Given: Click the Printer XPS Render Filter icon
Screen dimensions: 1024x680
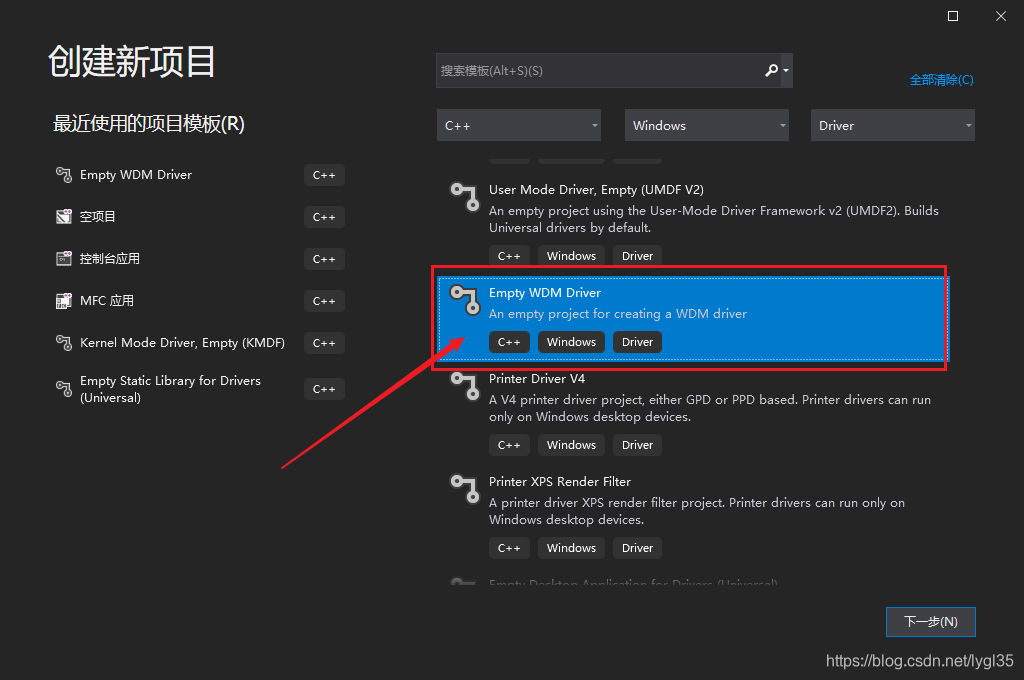Looking at the screenshot, I should tap(465, 489).
